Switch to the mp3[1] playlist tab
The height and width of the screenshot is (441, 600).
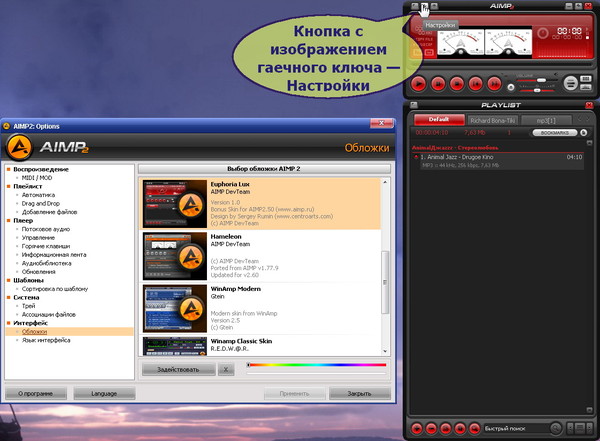coord(546,121)
